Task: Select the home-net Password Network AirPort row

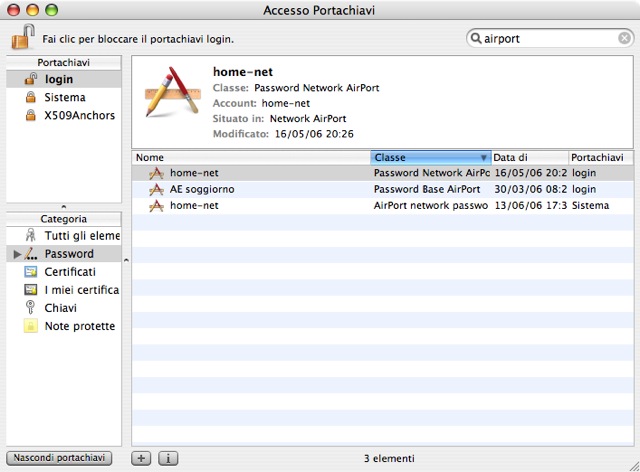Action: coord(382,173)
